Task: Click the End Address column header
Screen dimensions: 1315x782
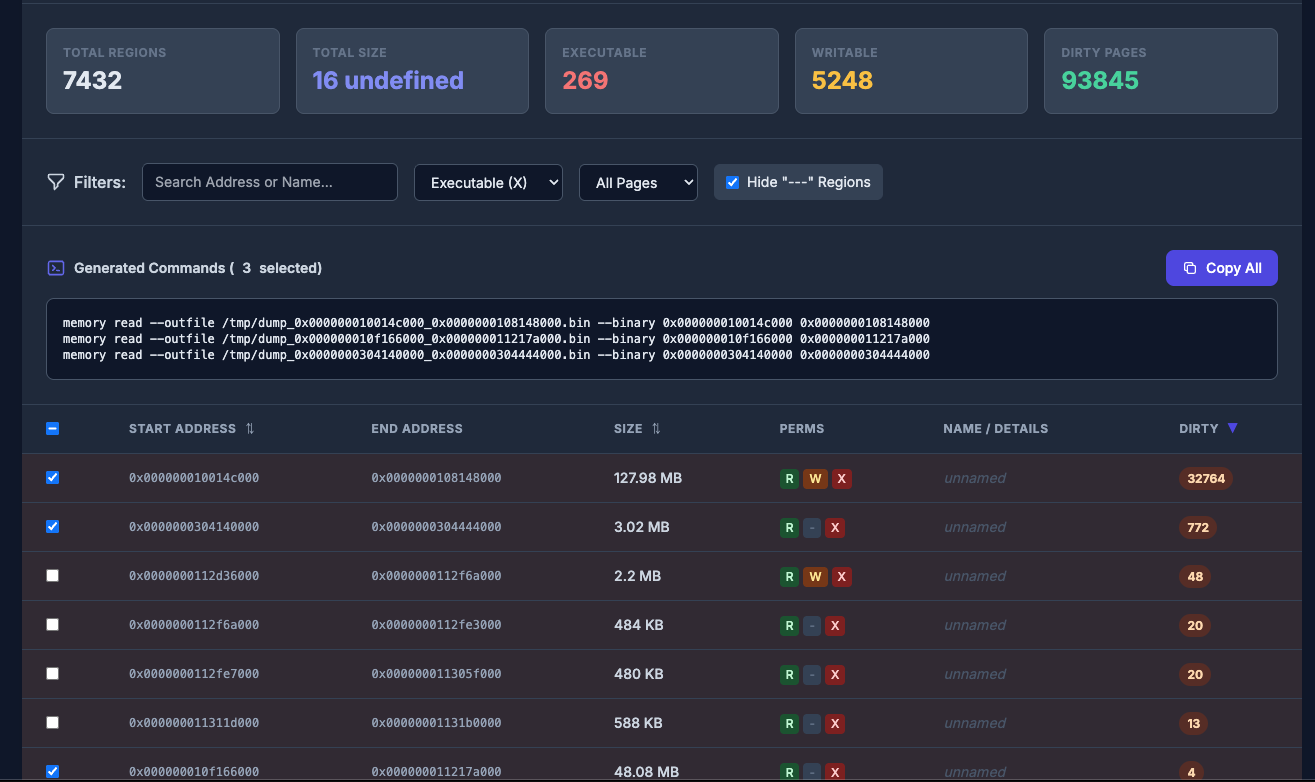Action: [417, 429]
